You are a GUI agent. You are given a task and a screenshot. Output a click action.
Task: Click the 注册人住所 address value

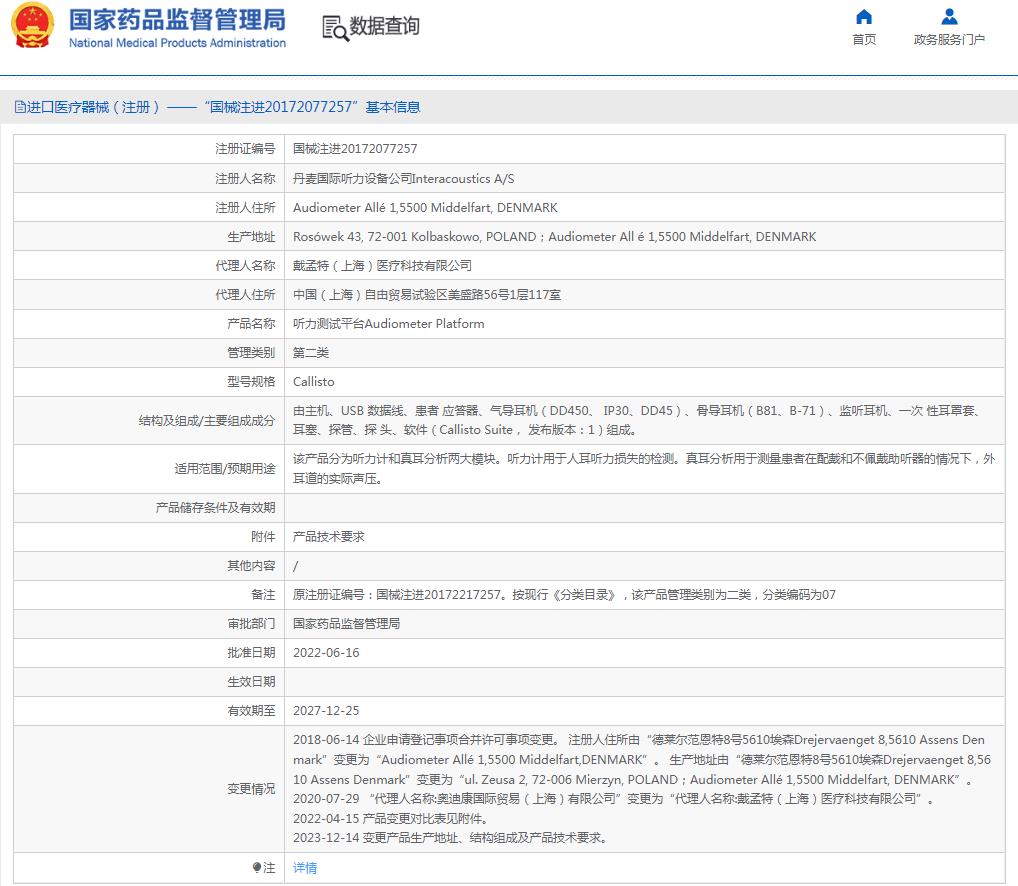click(425, 208)
